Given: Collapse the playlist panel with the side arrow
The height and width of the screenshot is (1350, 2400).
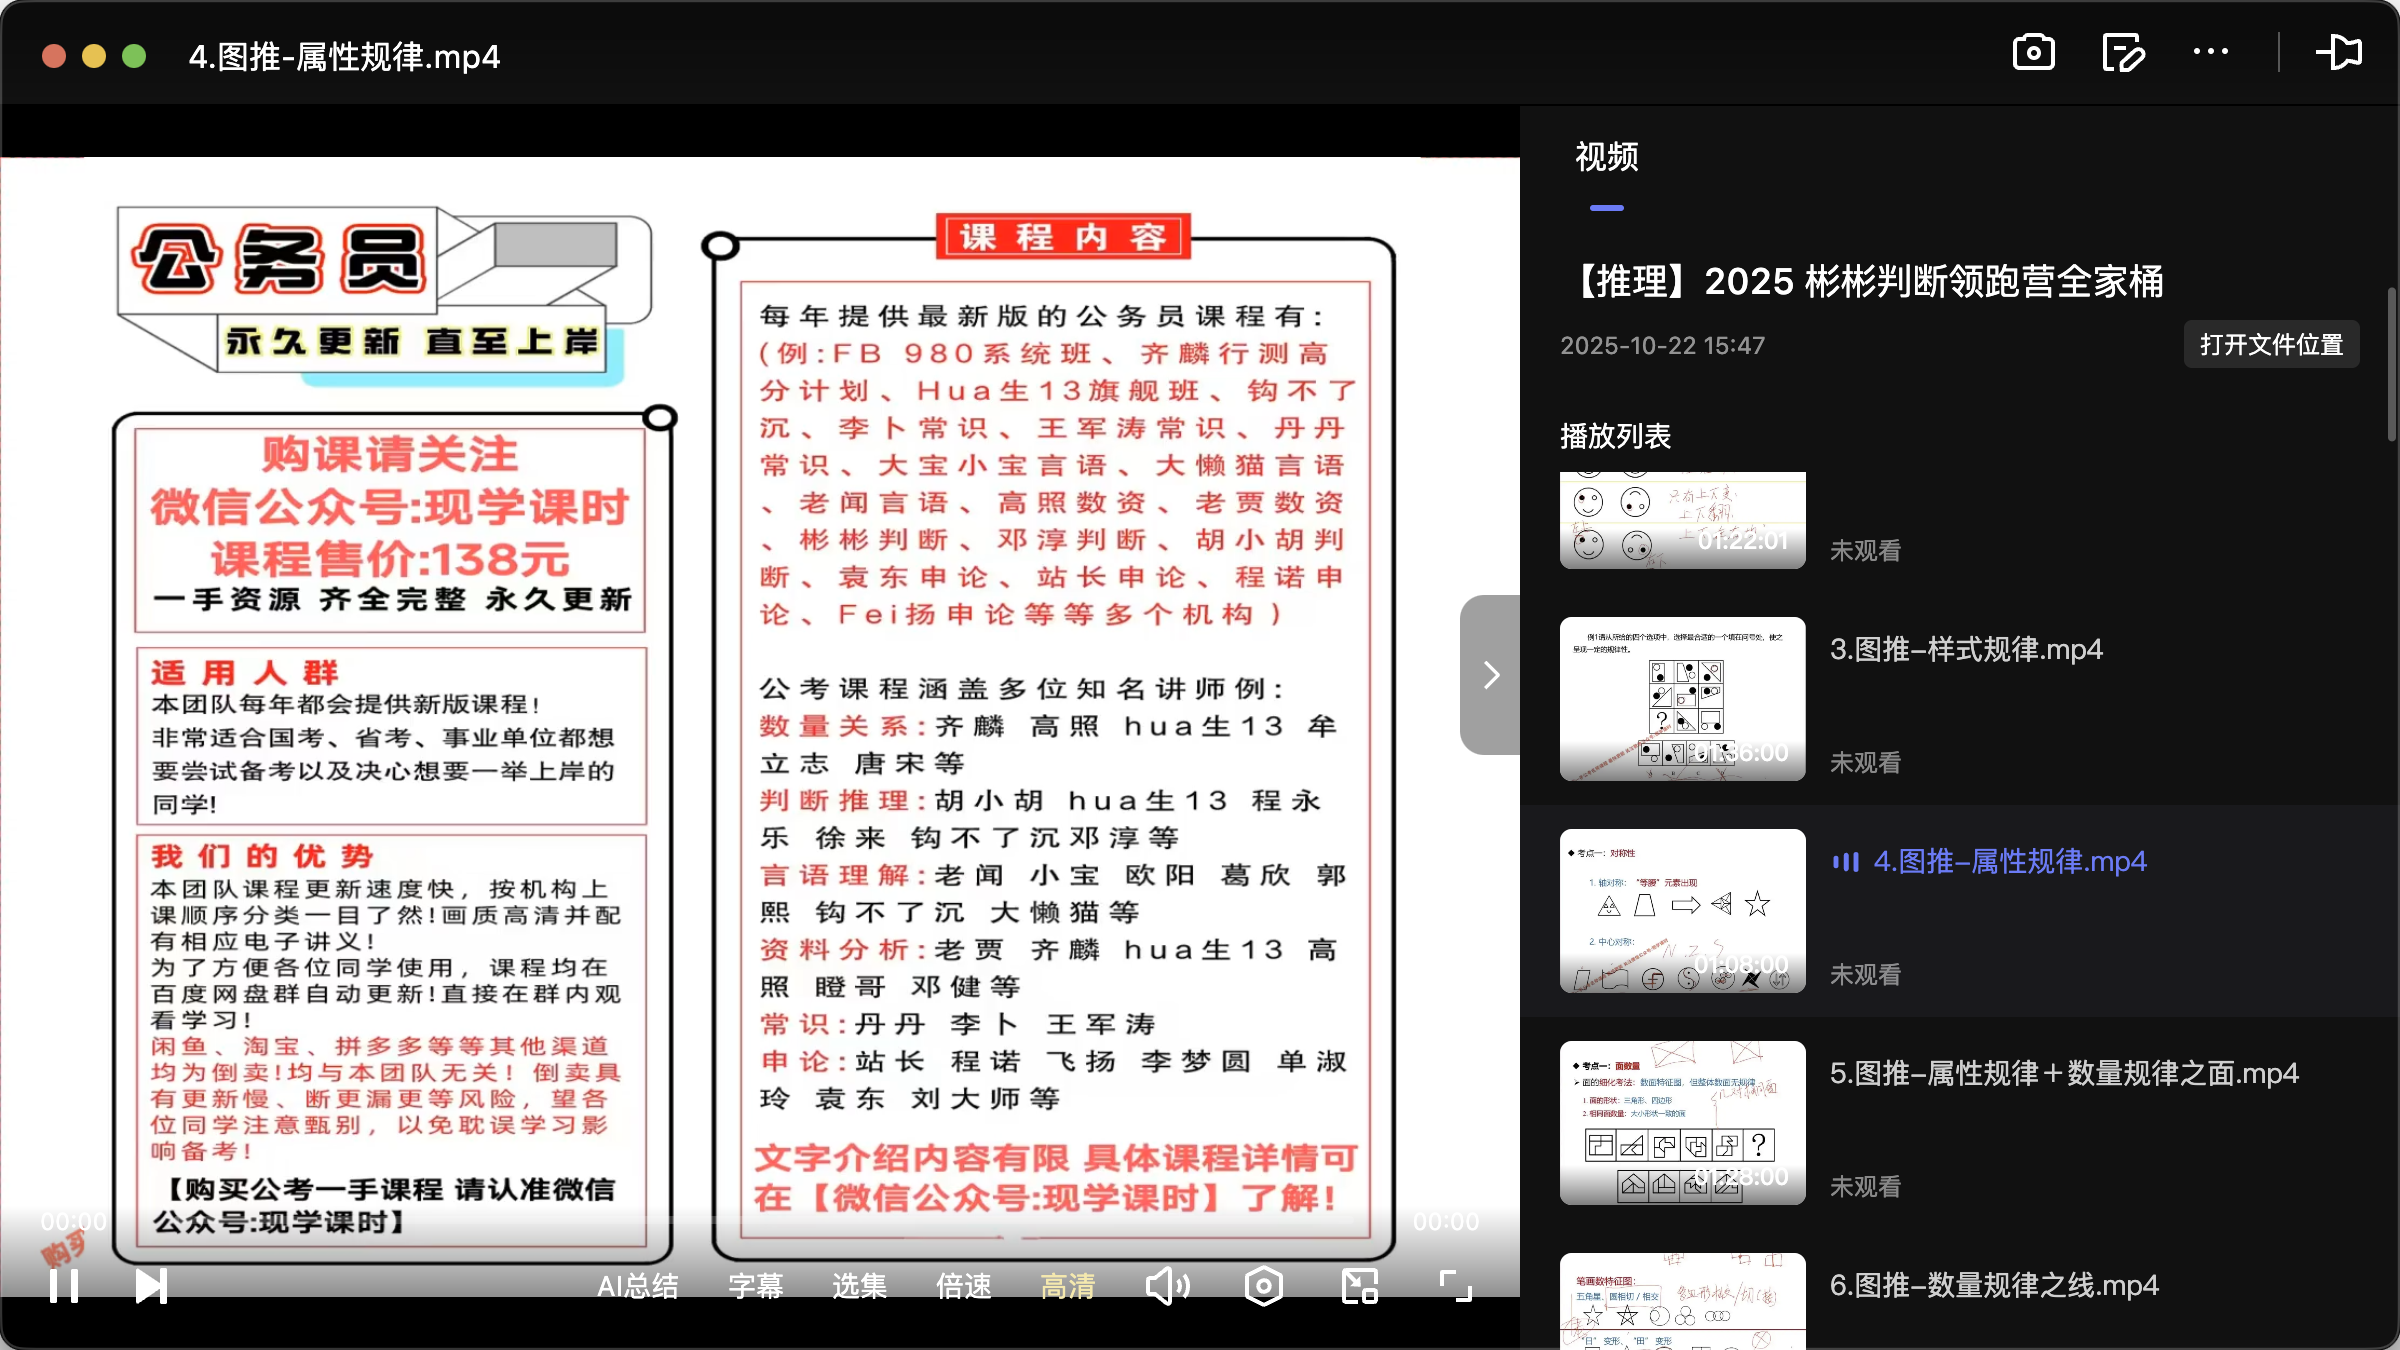Looking at the screenshot, I should [x=1489, y=675].
